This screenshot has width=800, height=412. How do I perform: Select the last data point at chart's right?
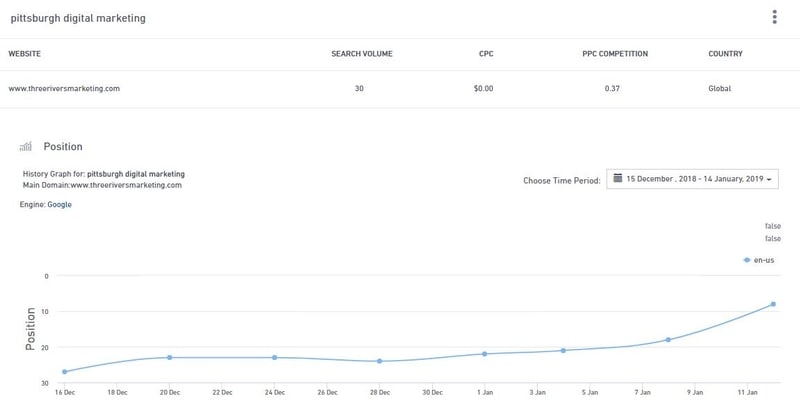point(773,304)
